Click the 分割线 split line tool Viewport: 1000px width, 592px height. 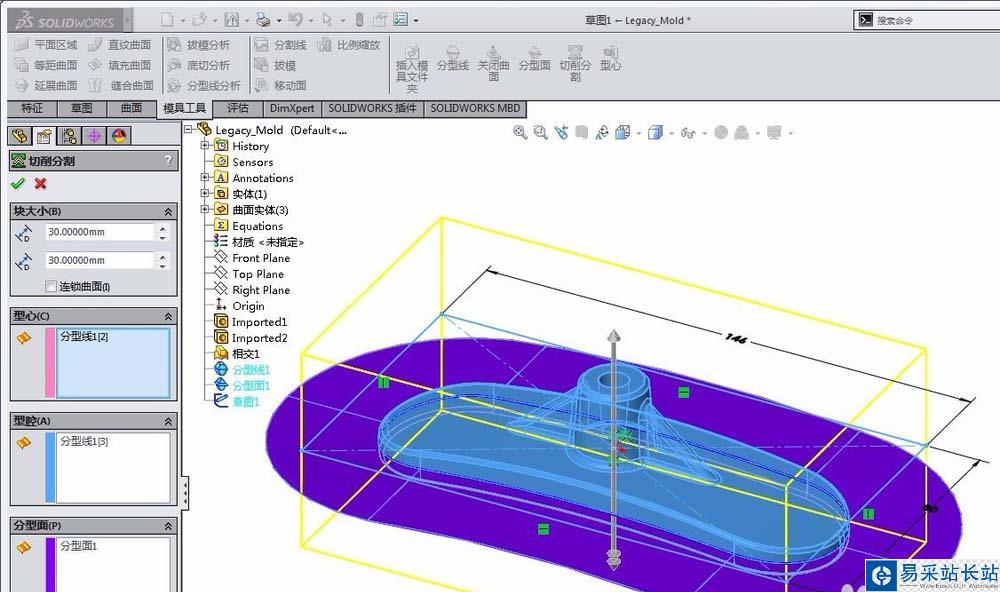[x=281, y=45]
